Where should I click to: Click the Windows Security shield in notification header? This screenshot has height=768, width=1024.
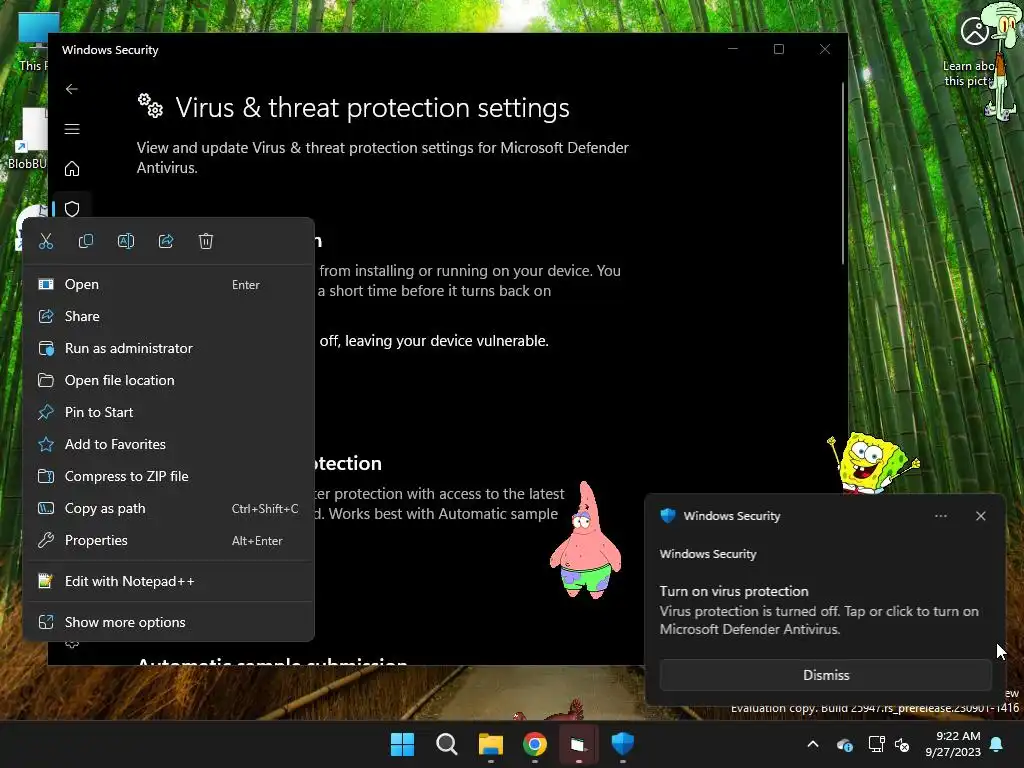tap(667, 516)
